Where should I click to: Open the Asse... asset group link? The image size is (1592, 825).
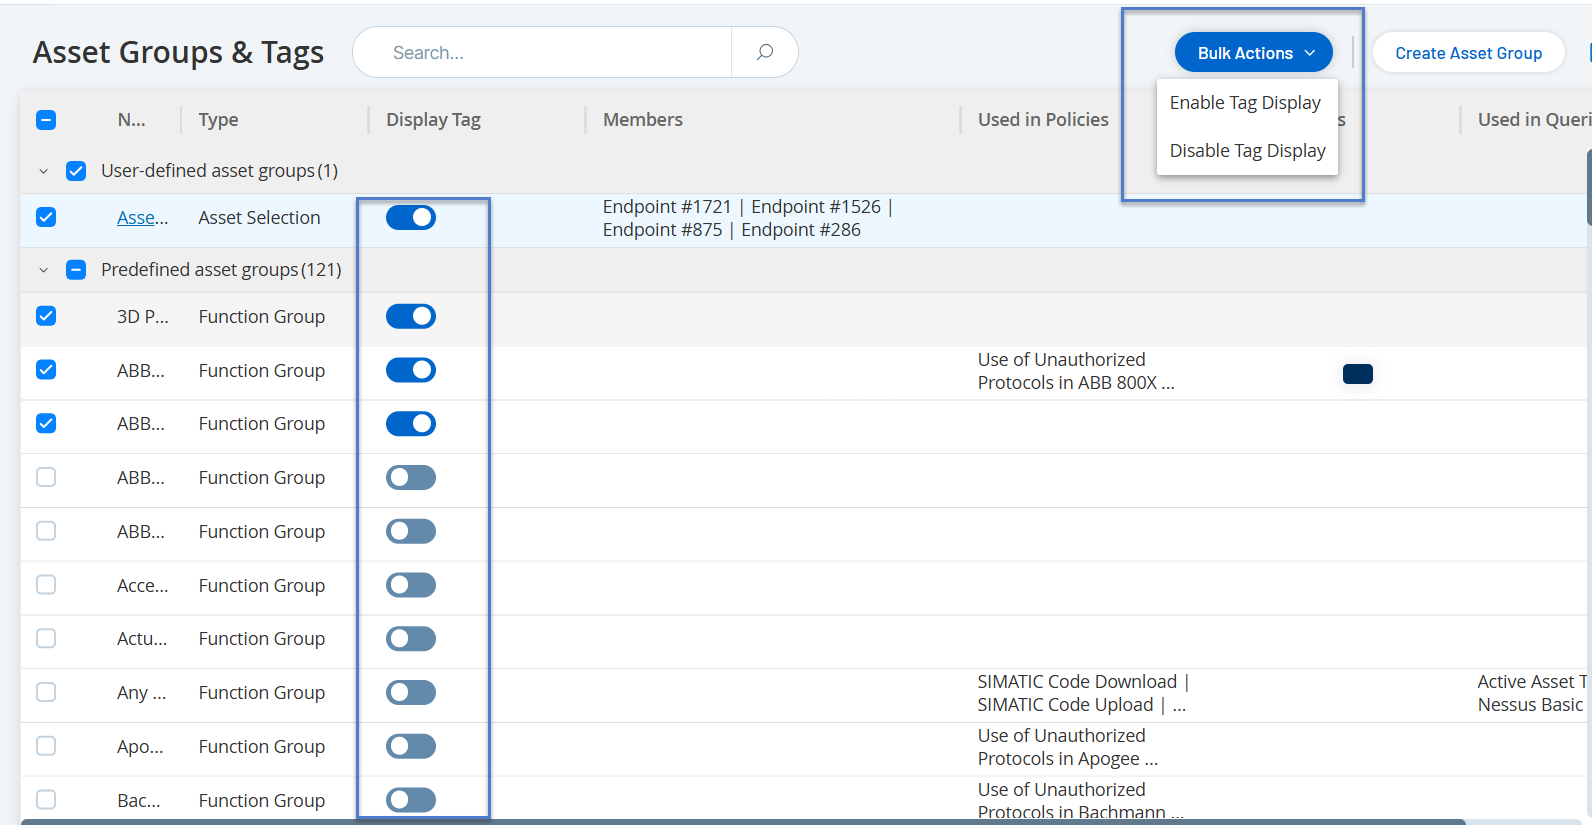[x=142, y=218]
